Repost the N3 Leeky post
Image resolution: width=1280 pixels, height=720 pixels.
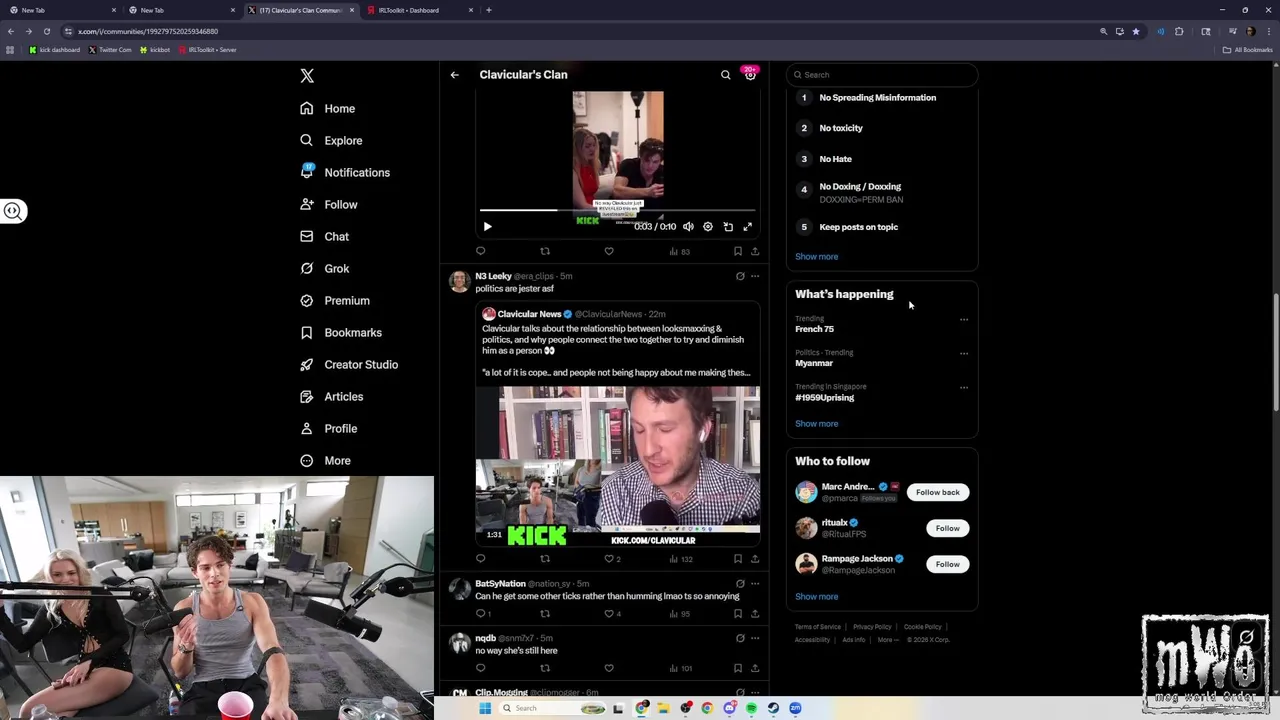pyautogui.click(x=545, y=559)
